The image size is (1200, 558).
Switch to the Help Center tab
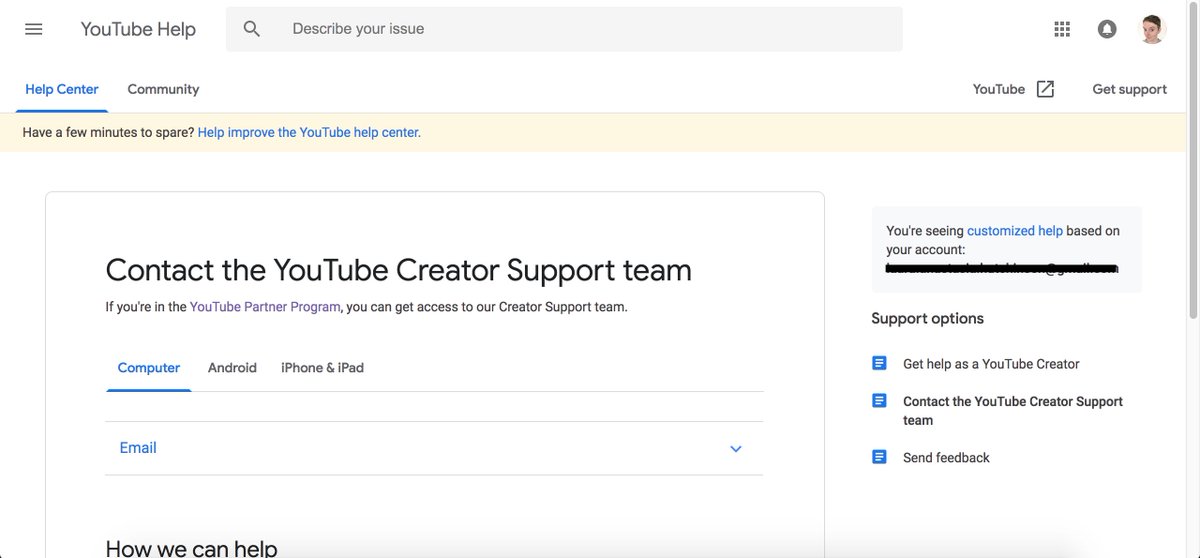pyautogui.click(x=62, y=89)
